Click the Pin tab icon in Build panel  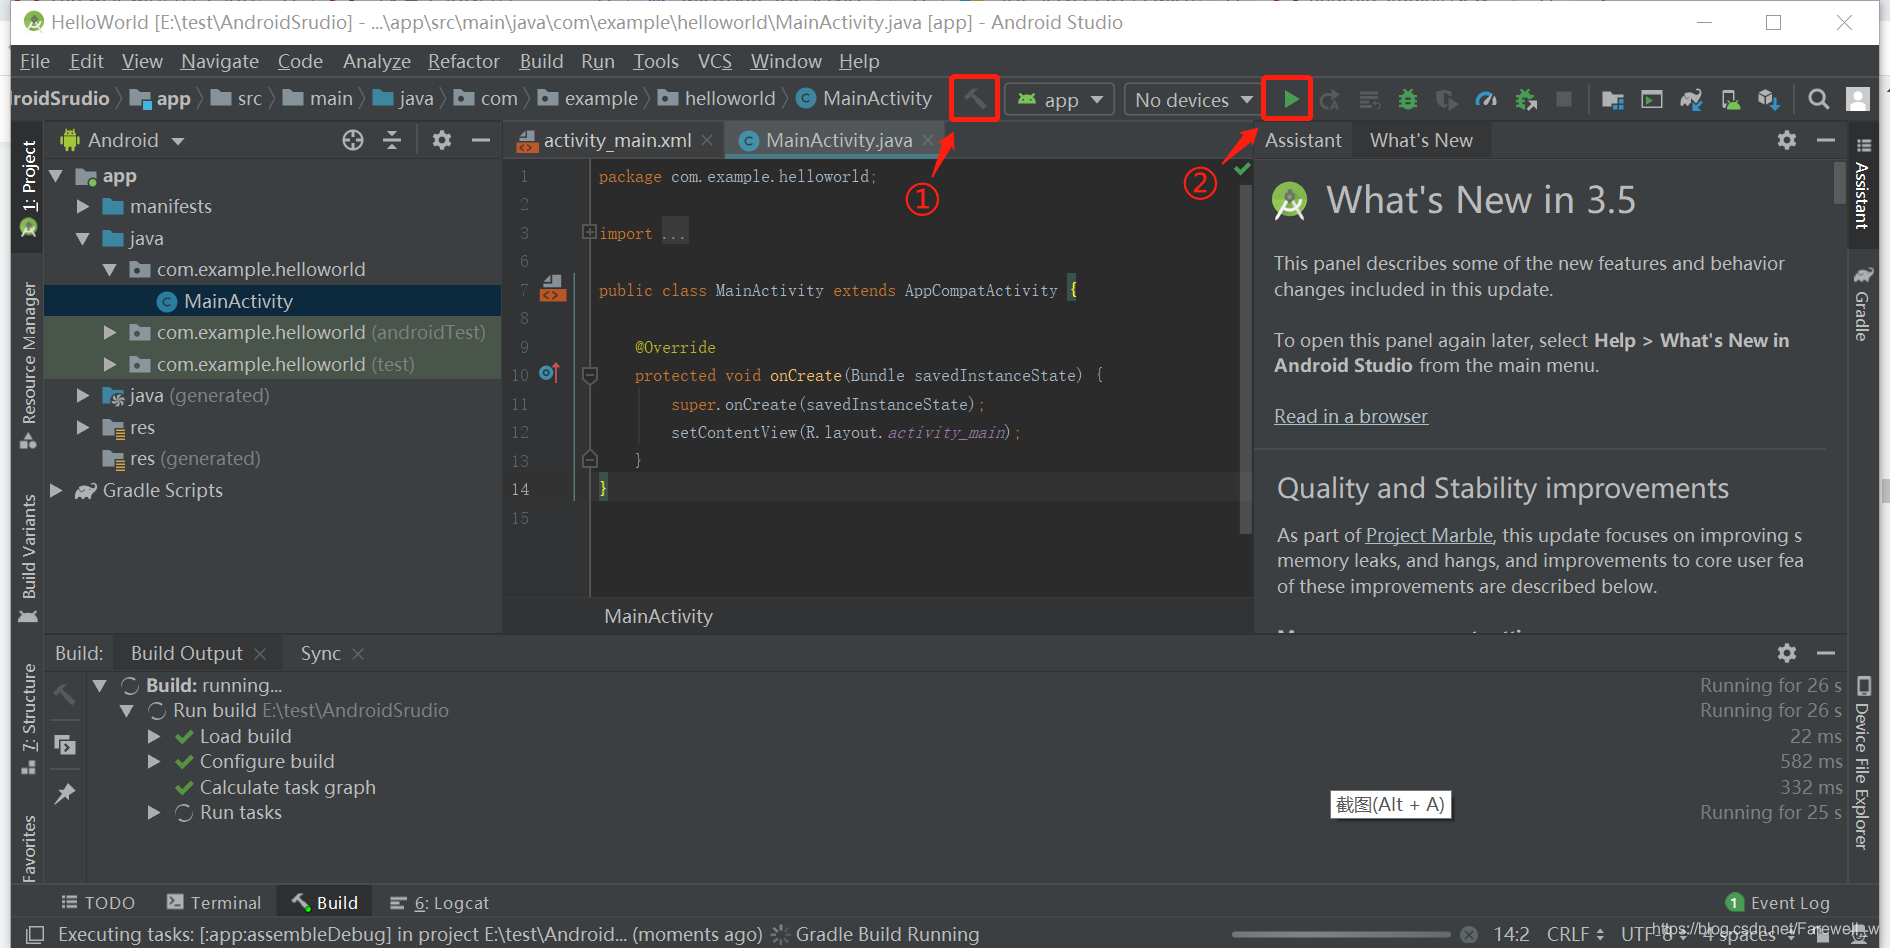click(x=65, y=793)
